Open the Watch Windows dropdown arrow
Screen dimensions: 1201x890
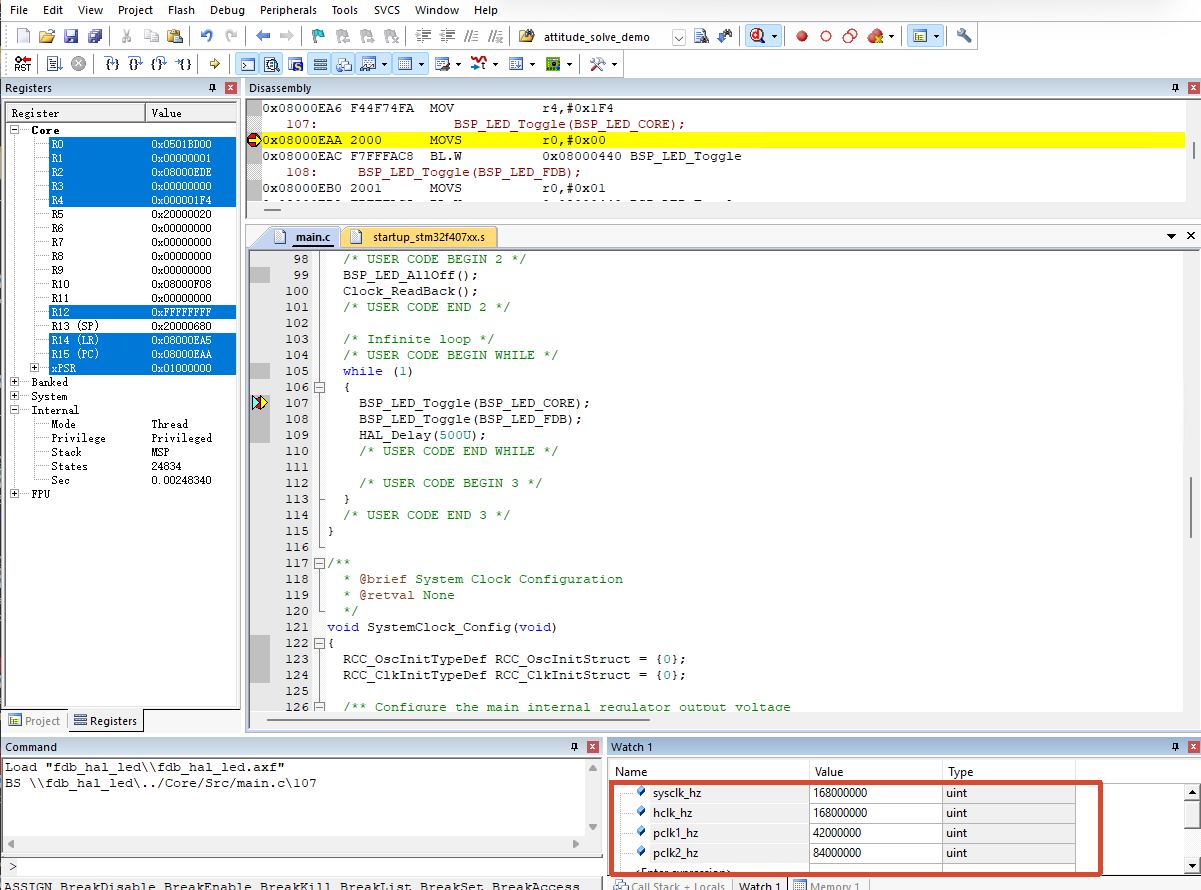pos(385,64)
